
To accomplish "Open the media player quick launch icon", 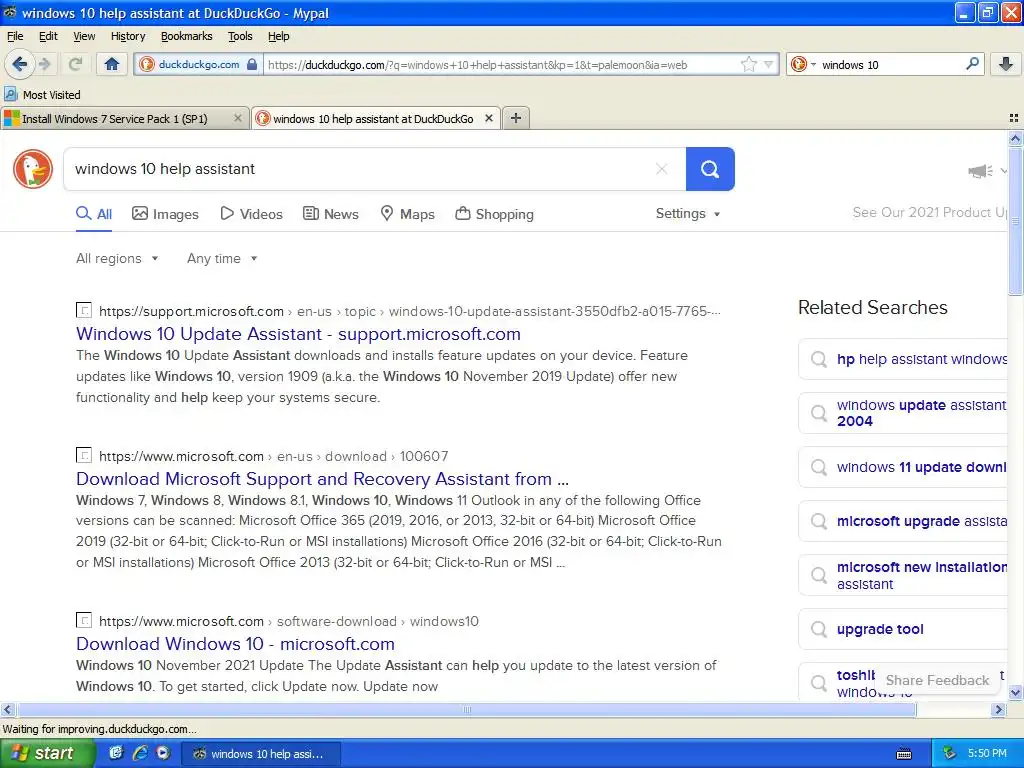I will point(163,753).
